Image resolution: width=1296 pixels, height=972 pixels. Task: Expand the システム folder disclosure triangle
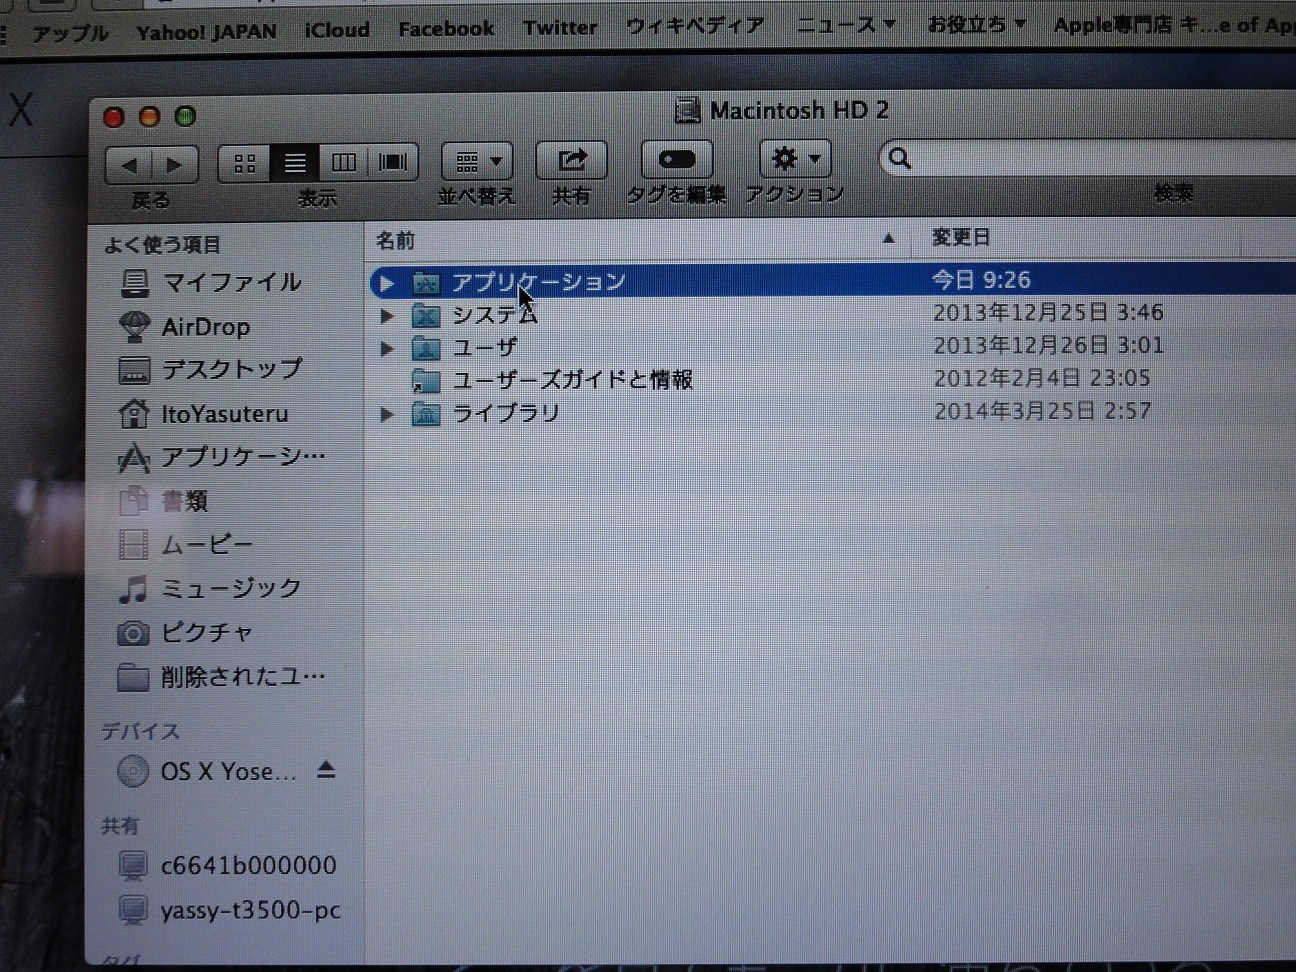pos(386,316)
